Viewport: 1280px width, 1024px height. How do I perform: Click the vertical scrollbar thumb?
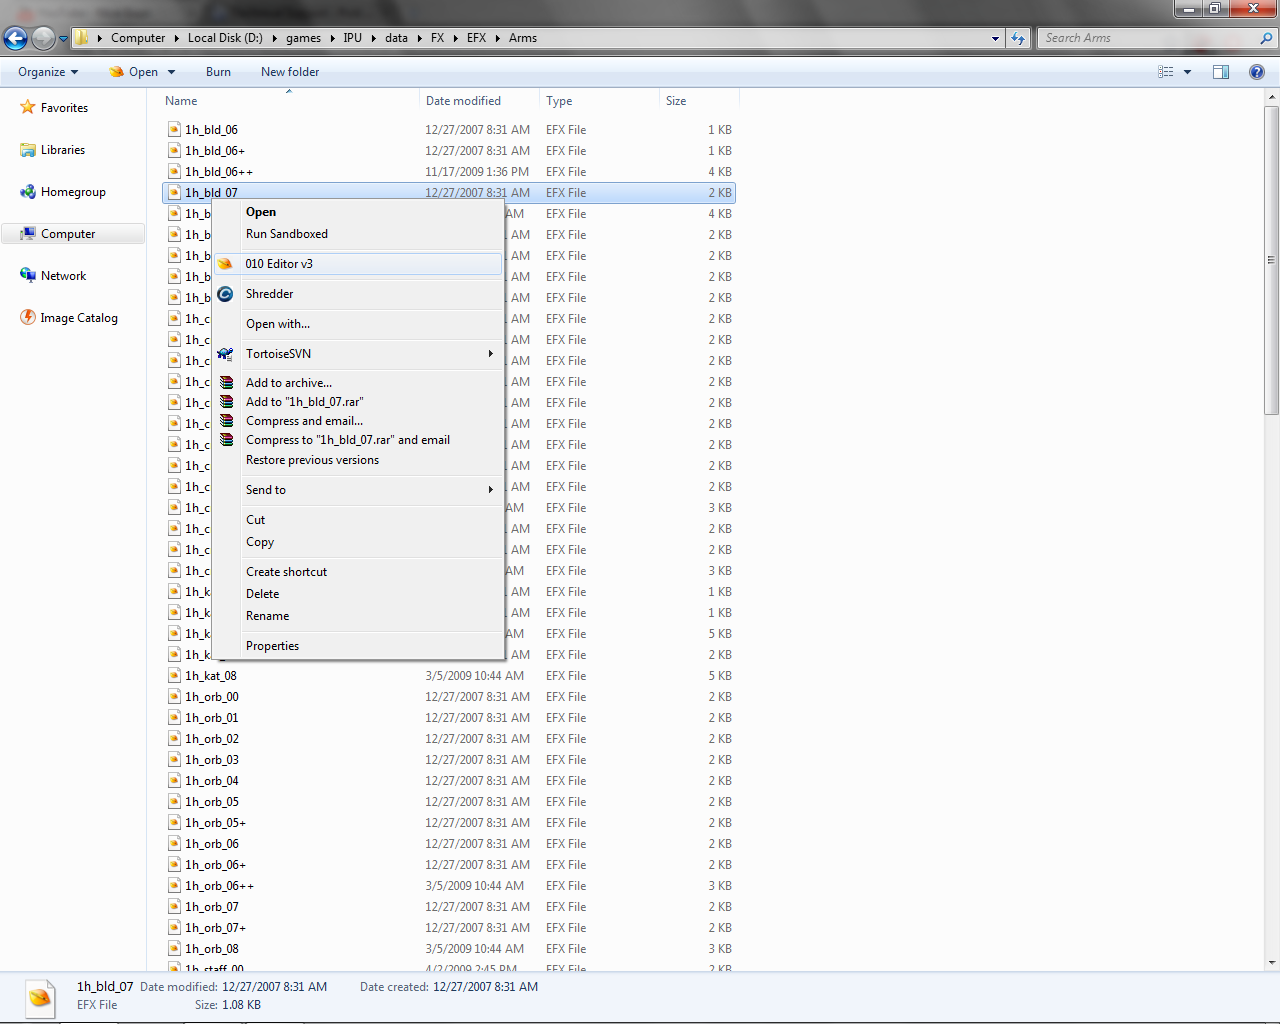1271,260
